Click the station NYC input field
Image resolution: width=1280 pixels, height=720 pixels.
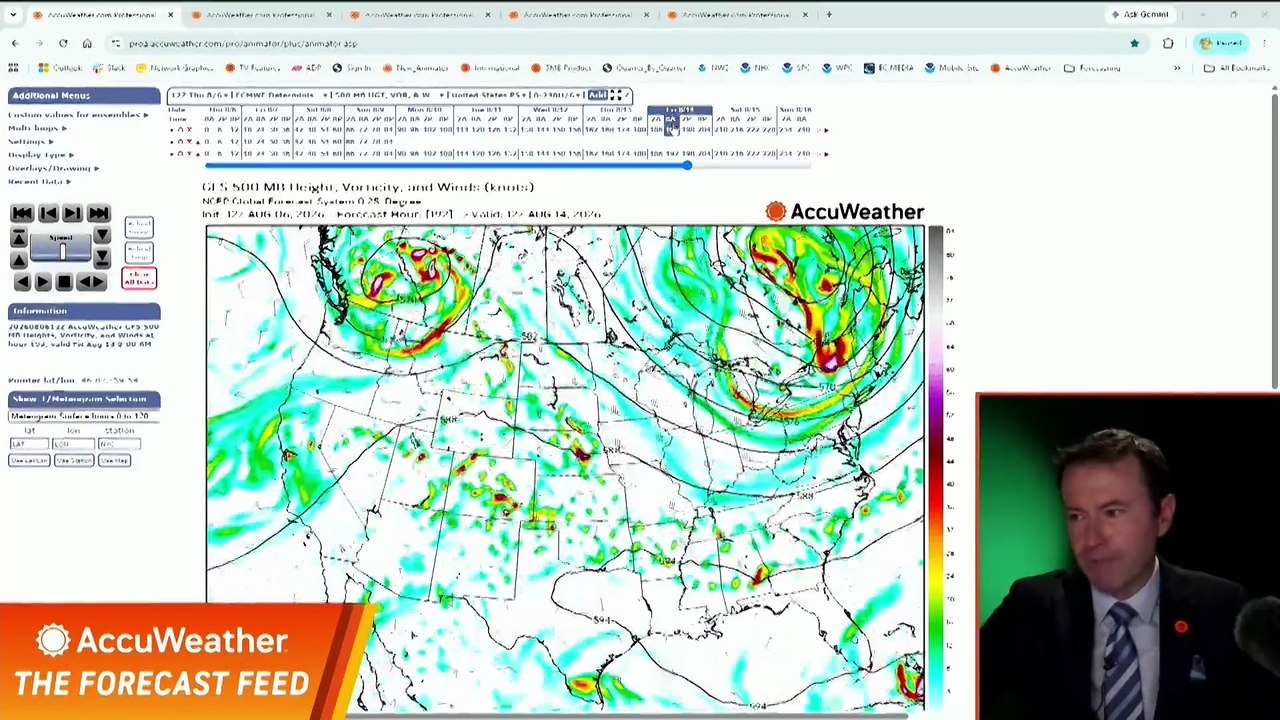coord(119,444)
